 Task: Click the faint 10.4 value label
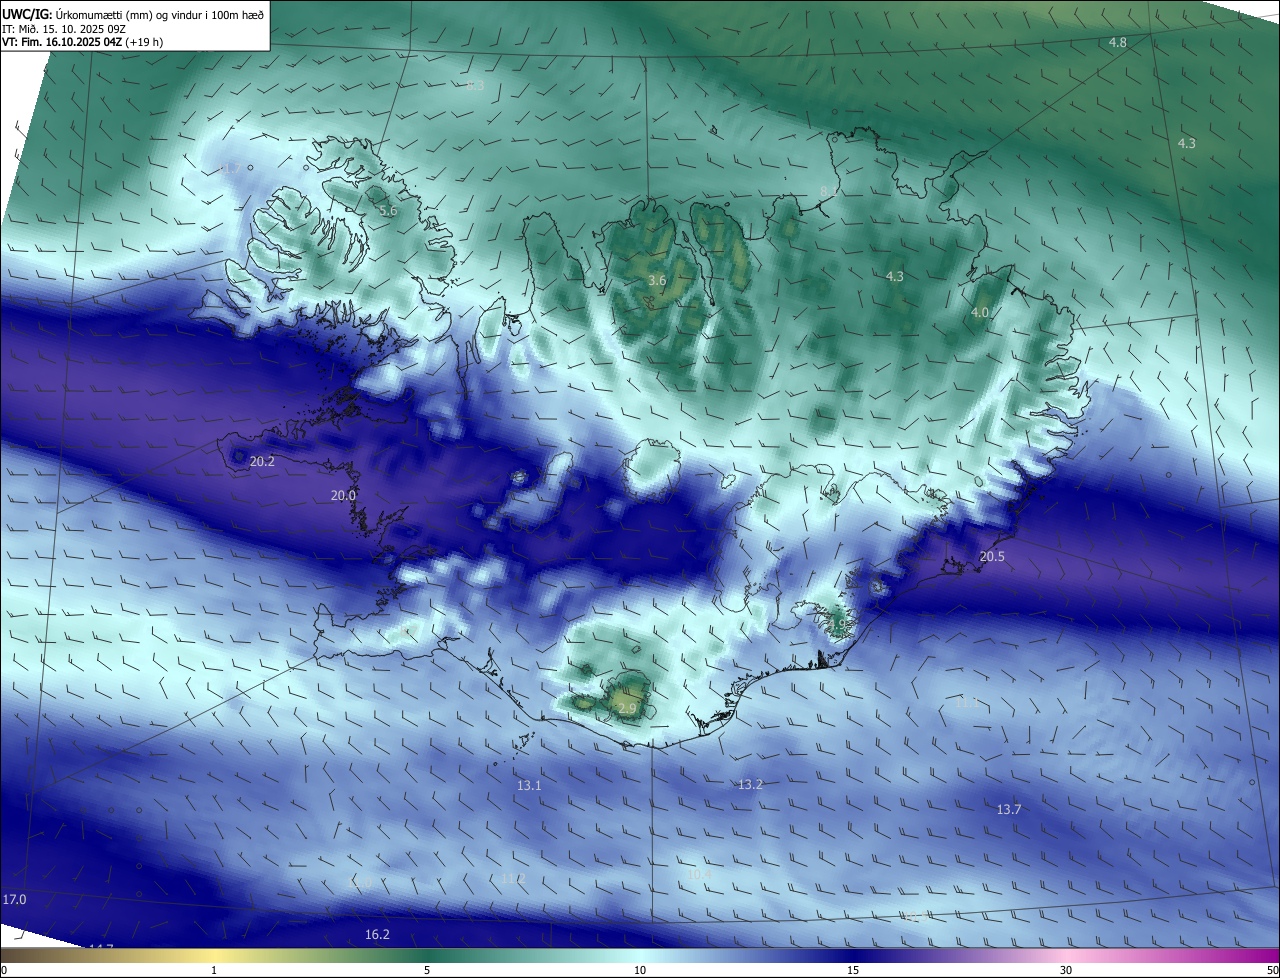(699, 874)
